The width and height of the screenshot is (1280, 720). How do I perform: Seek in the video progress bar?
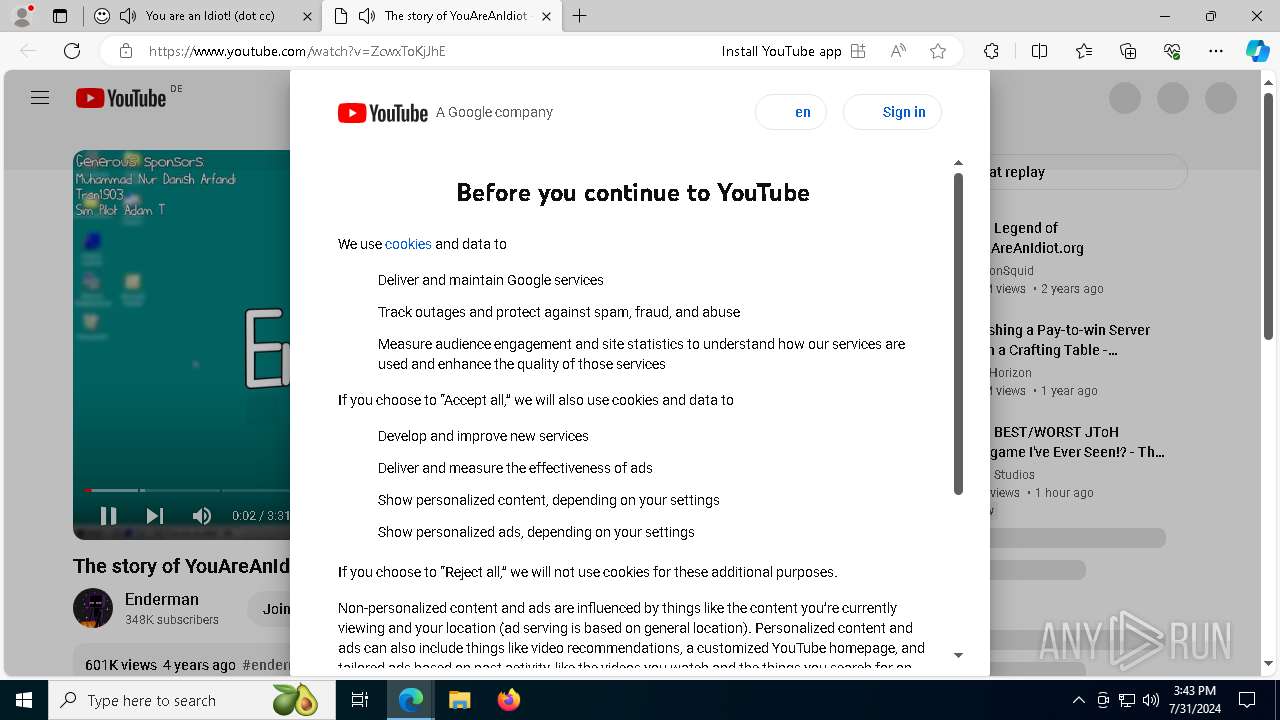187,490
